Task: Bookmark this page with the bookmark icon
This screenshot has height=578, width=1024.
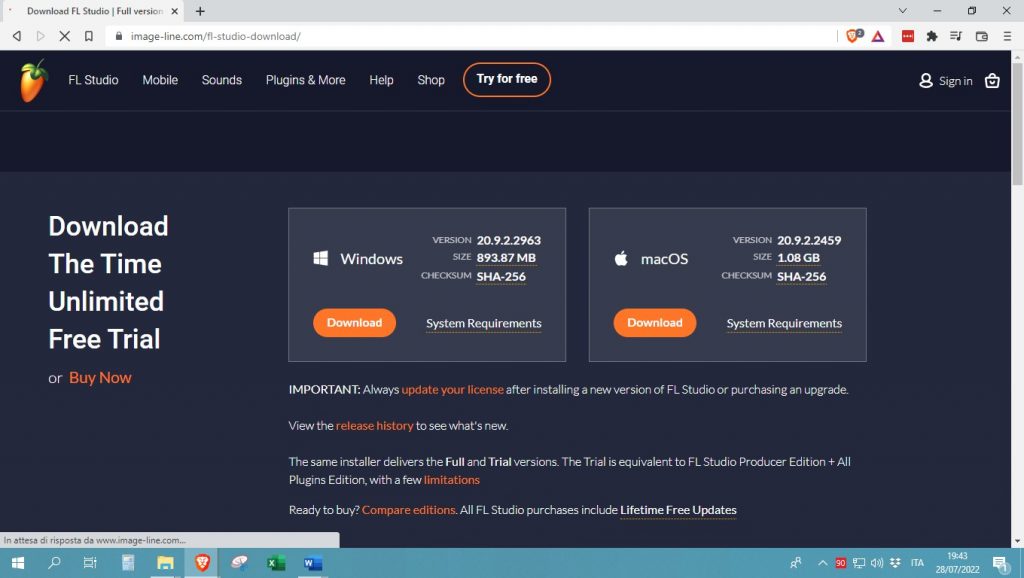Action: click(x=89, y=36)
